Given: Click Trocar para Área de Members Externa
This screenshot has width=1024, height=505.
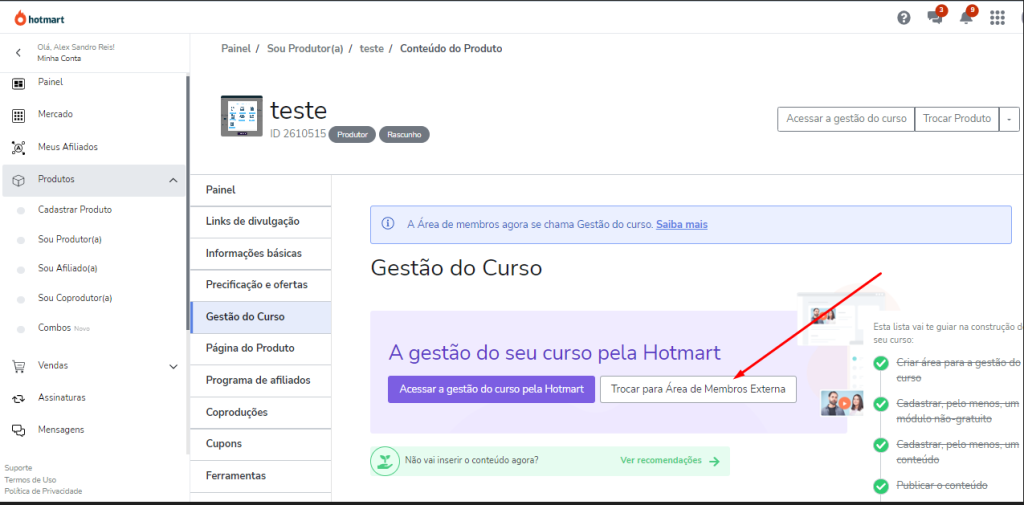Looking at the screenshot, I should 698,389.
